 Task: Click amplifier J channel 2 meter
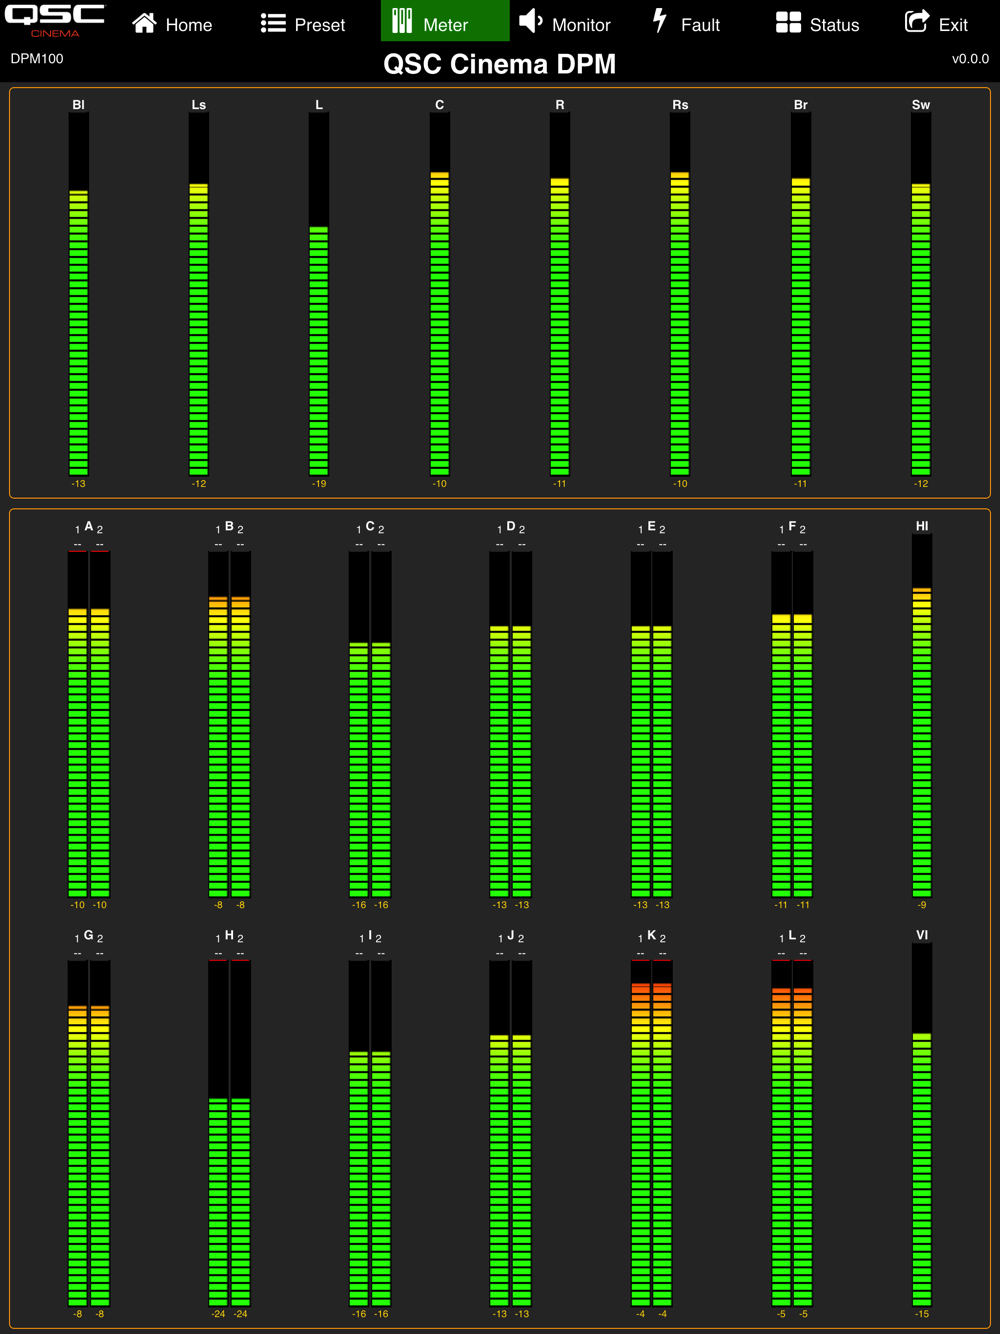521,1133
